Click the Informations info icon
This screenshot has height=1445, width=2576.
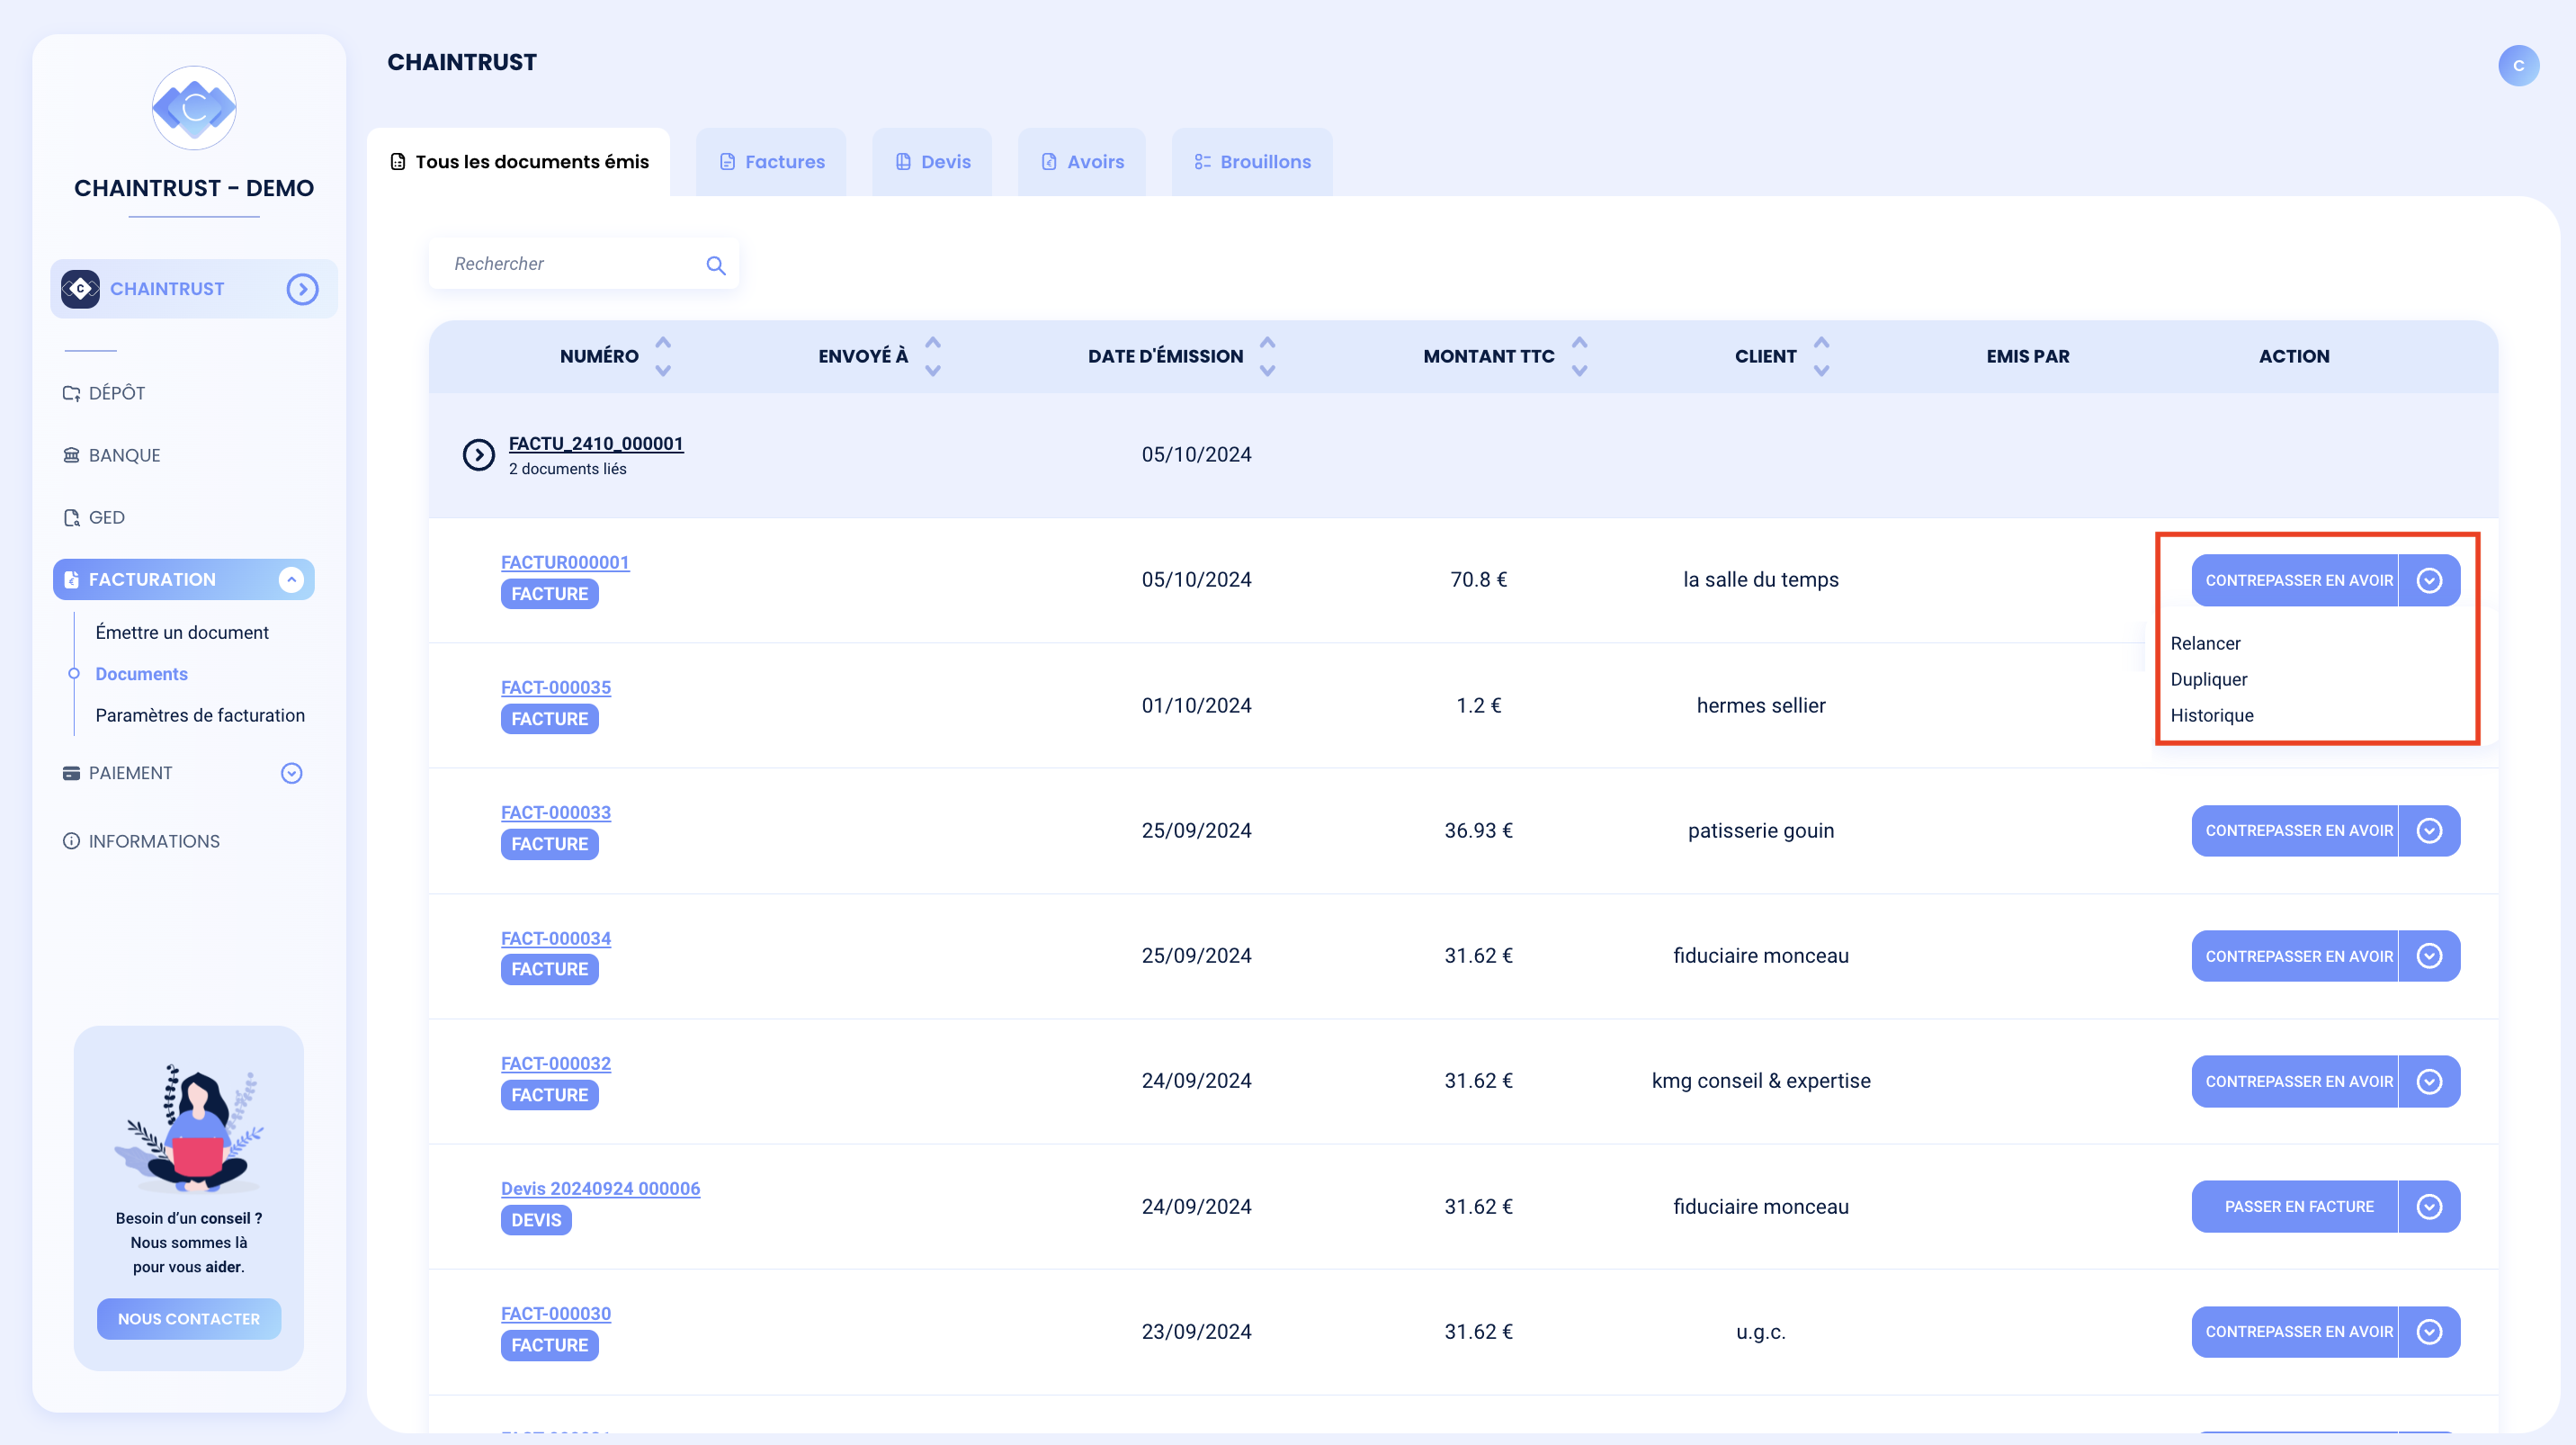(71, 841)
